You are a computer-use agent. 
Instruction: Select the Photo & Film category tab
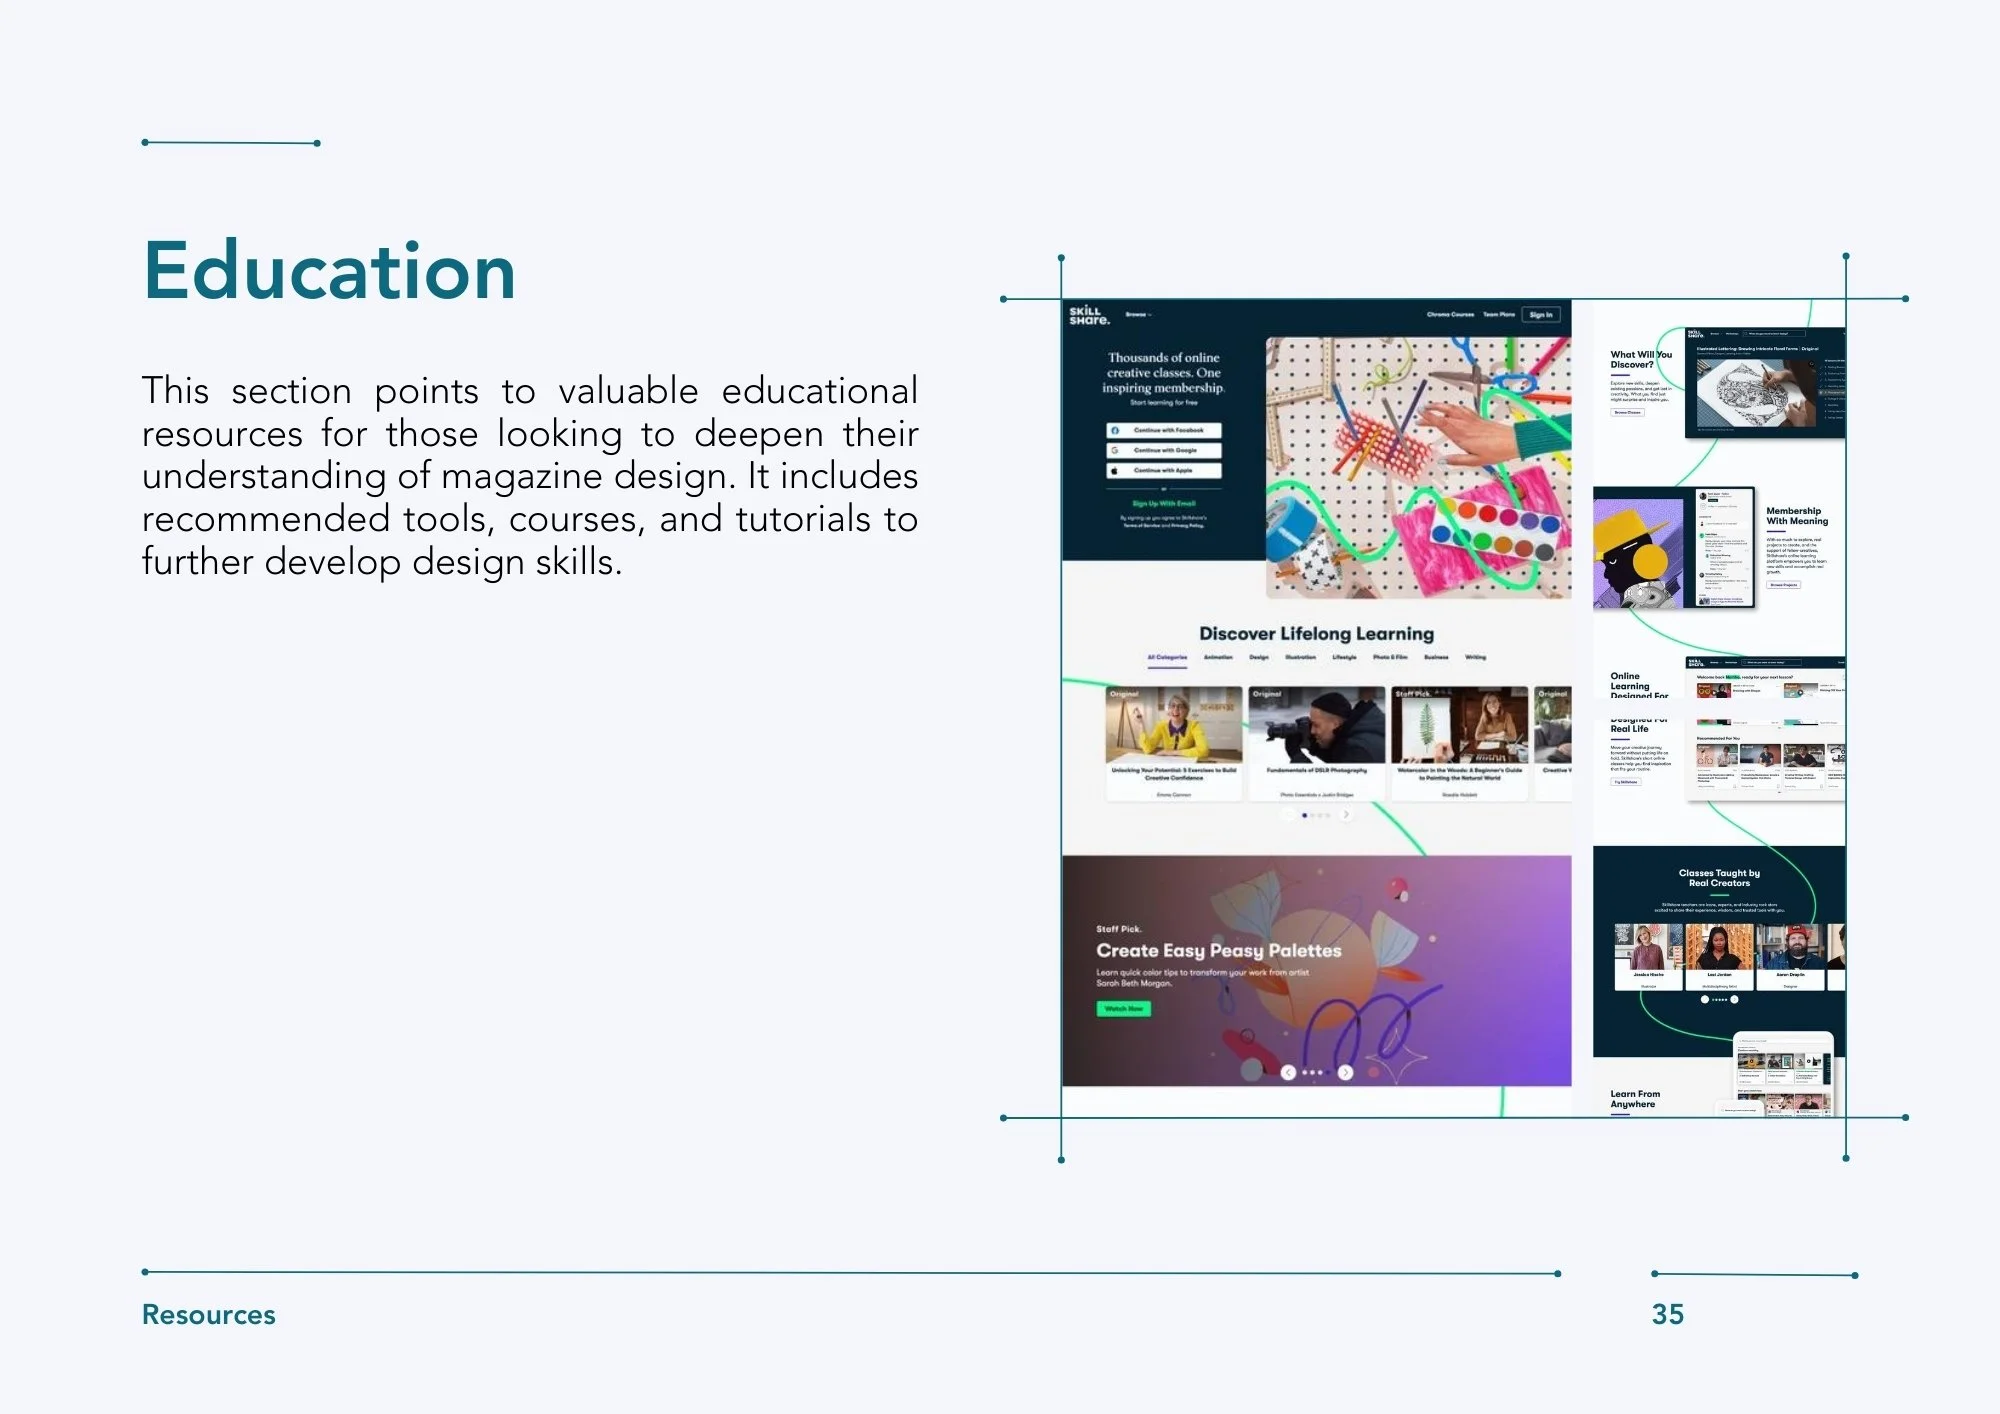click(x=1390, y=657)
